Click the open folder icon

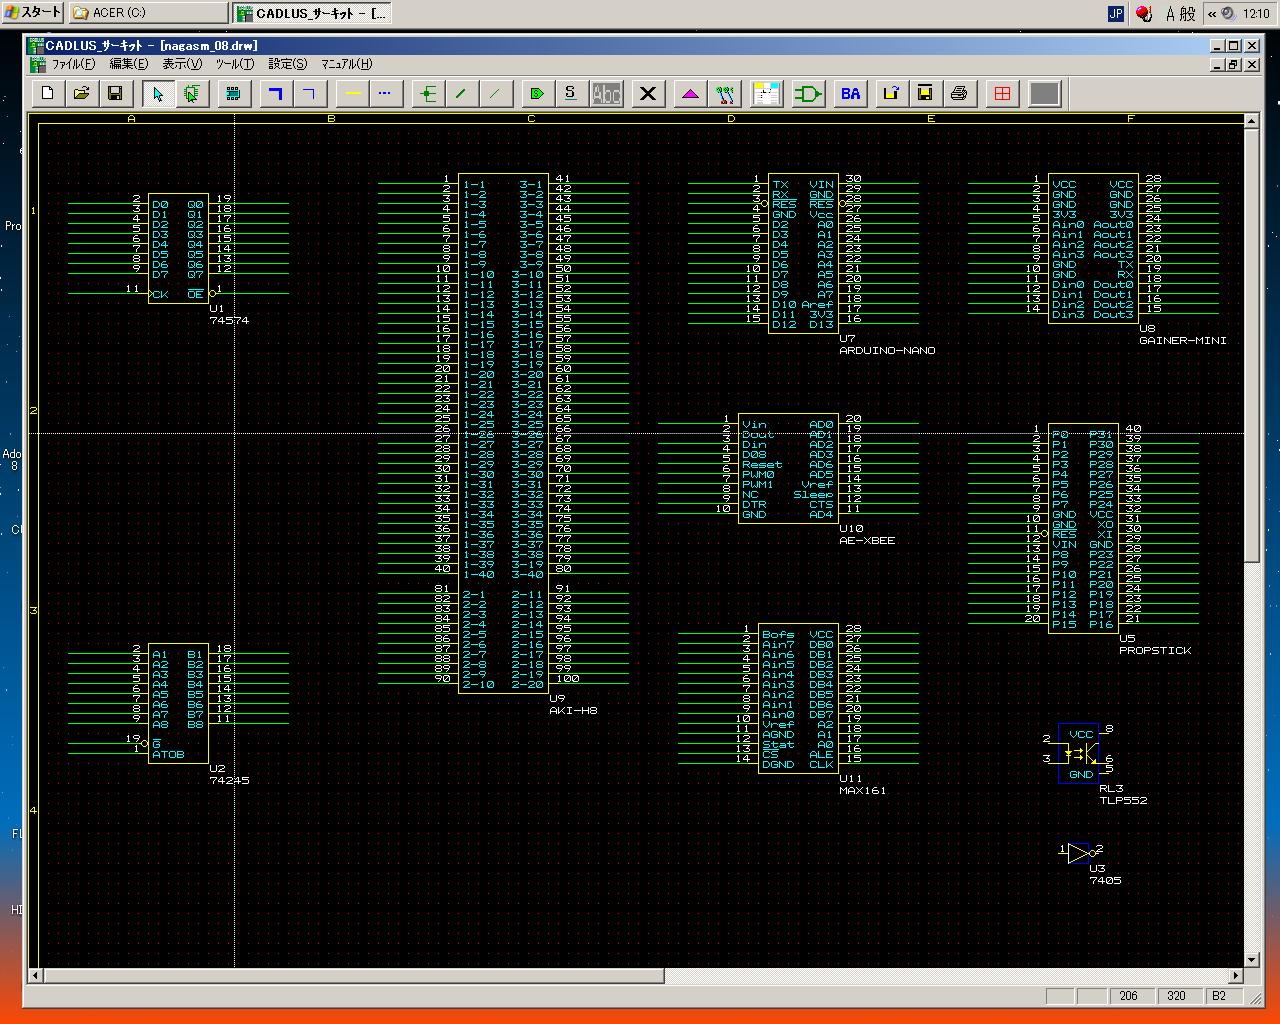click(x=82, y=94)
